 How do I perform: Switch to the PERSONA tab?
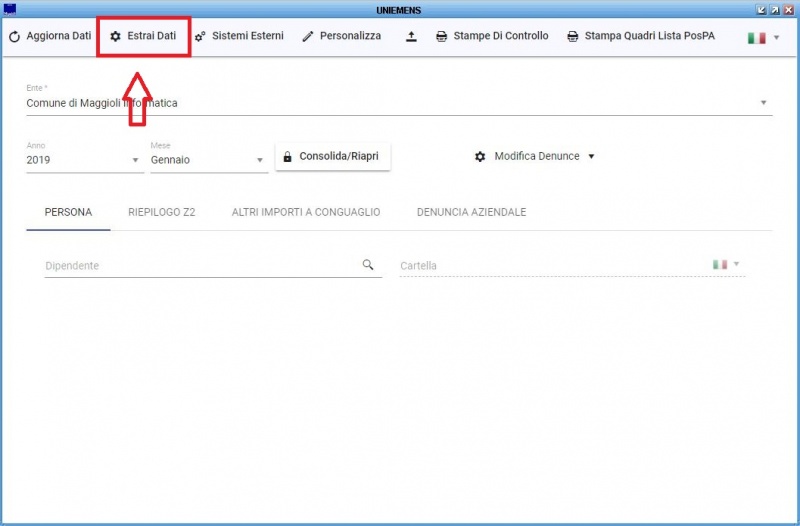(68, 213)
